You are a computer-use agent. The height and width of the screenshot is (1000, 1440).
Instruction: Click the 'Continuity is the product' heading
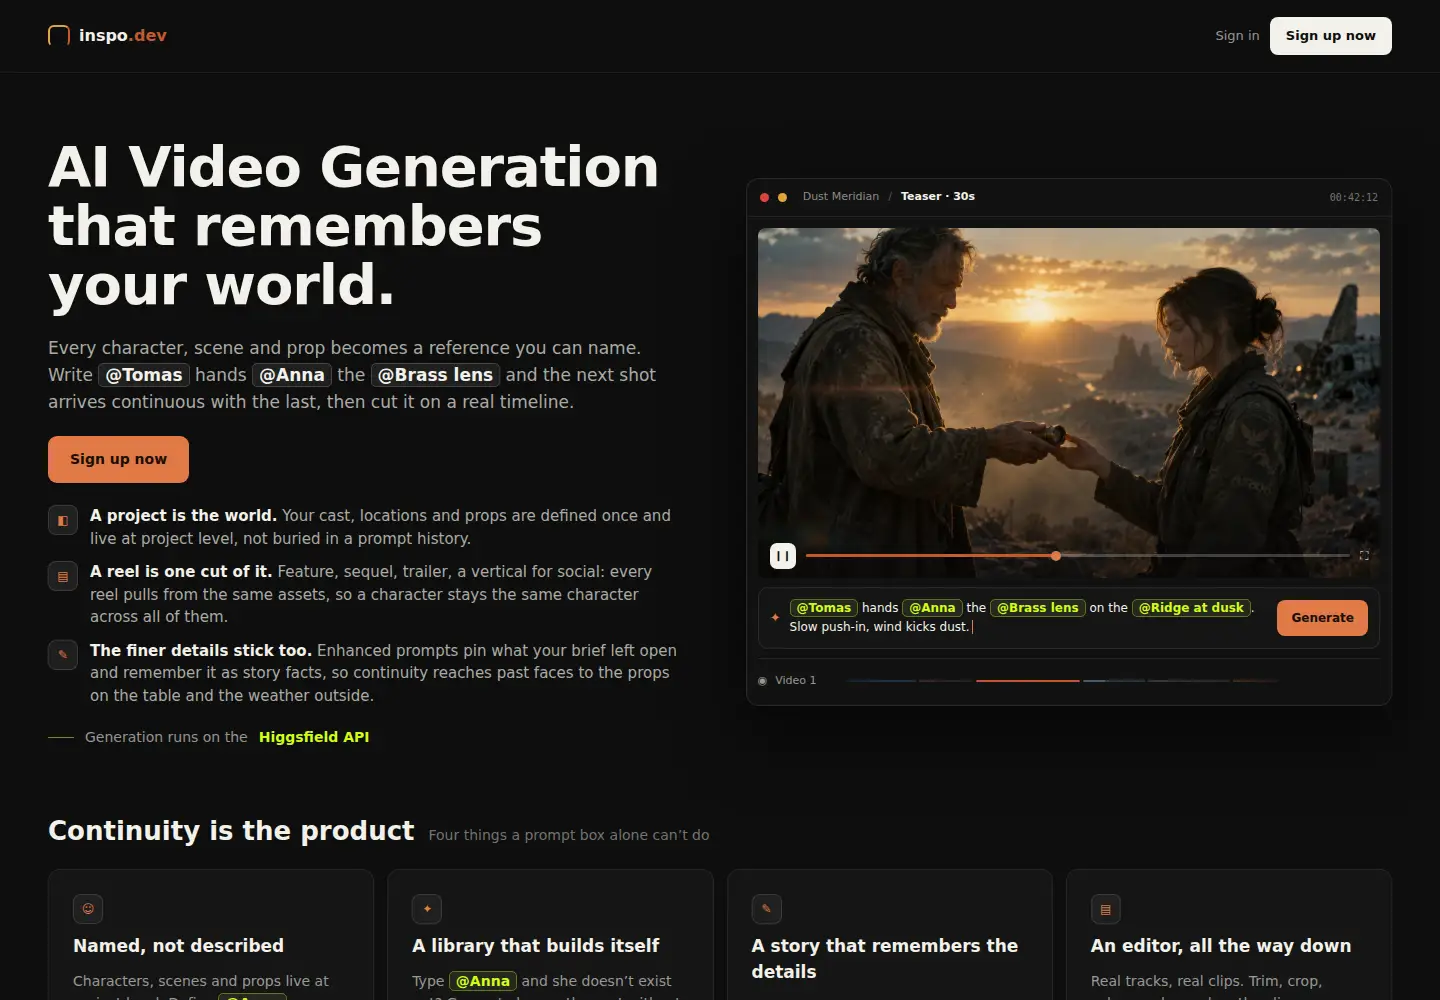(x=231, y=831)
